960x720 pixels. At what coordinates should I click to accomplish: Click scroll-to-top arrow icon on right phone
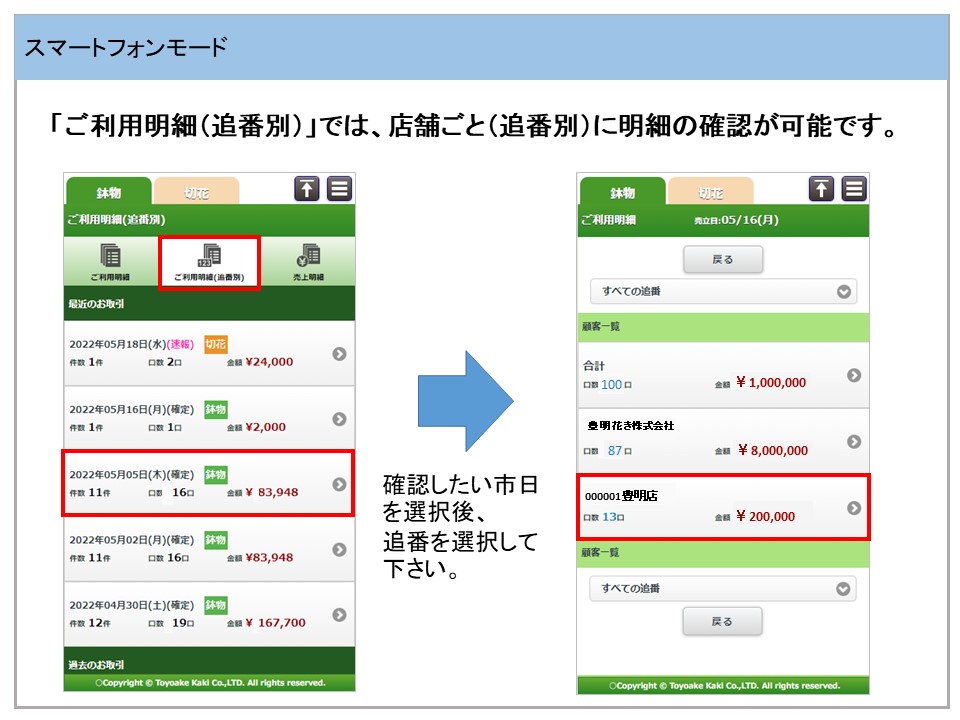tap(820, 189)
